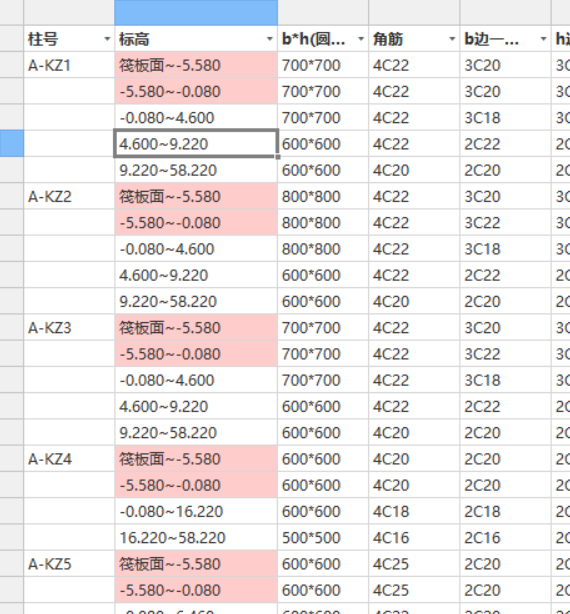
Task: Click the highlighted row header of selected row
Action: coord(12,144)
